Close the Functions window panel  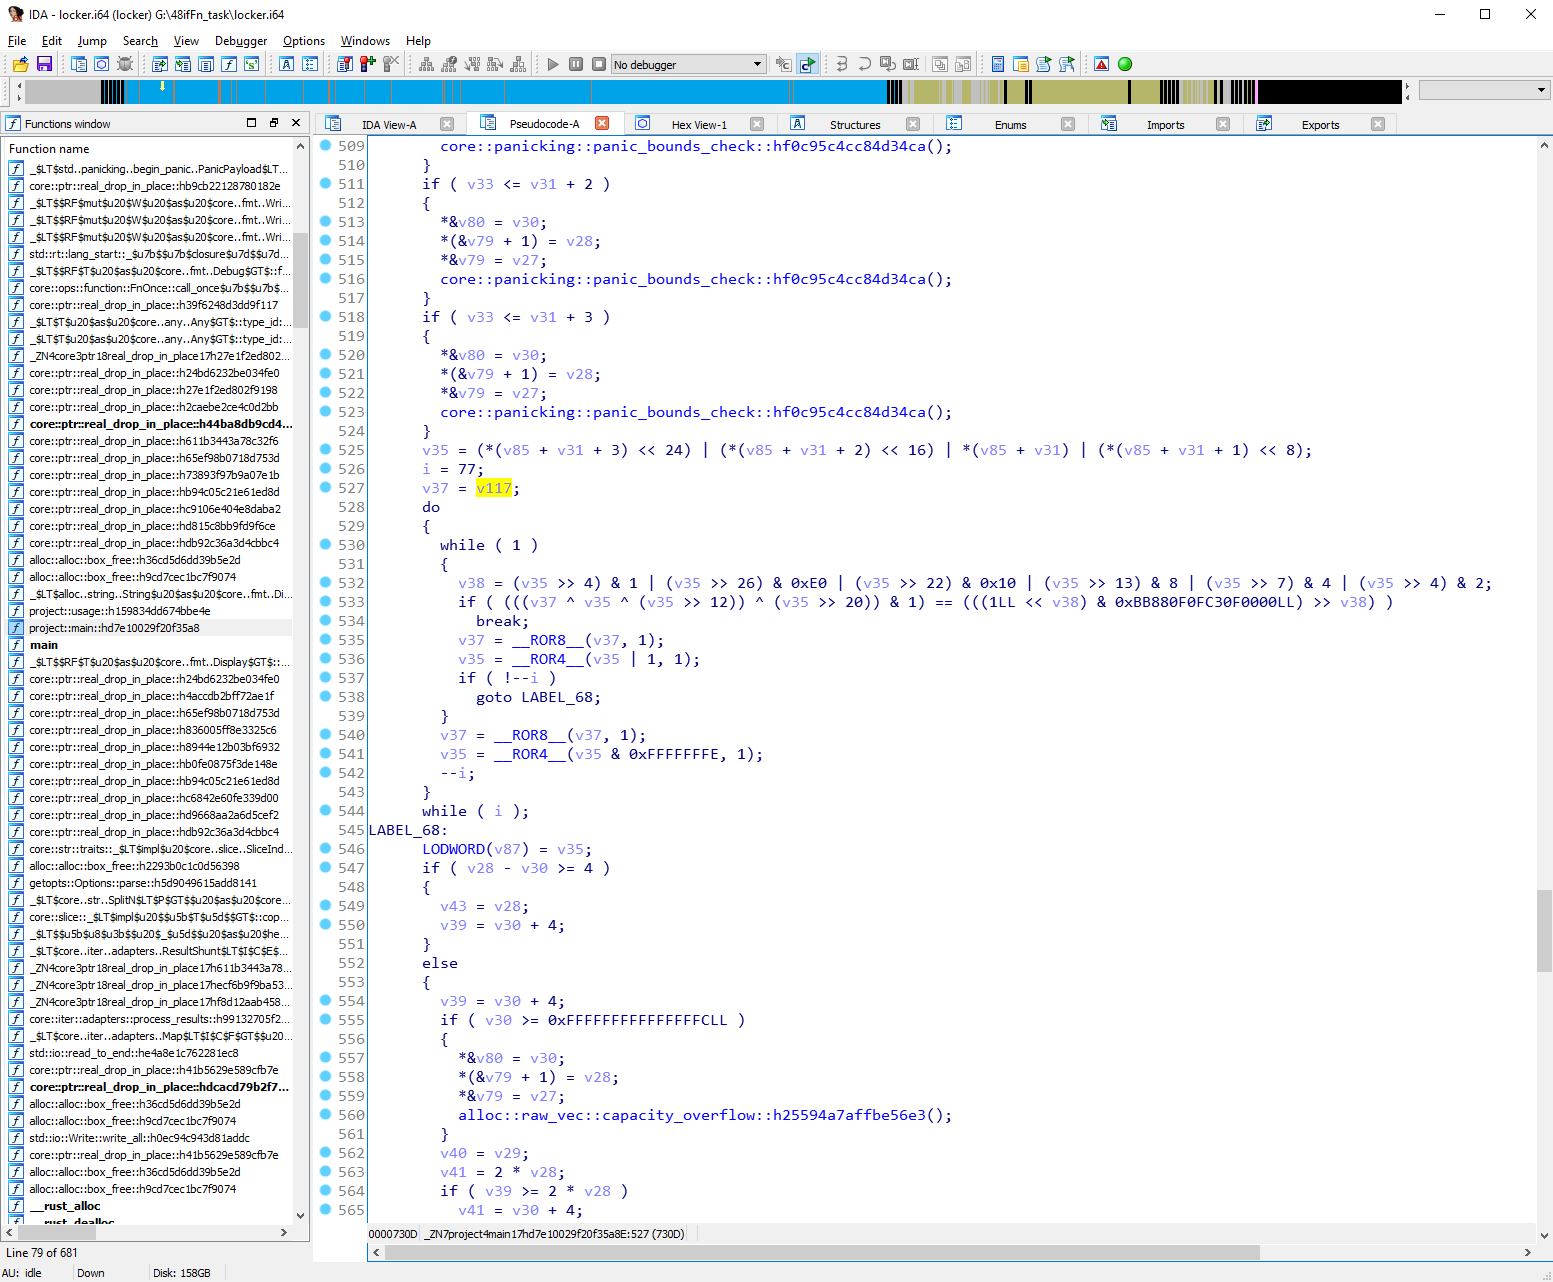click(296, 122)
